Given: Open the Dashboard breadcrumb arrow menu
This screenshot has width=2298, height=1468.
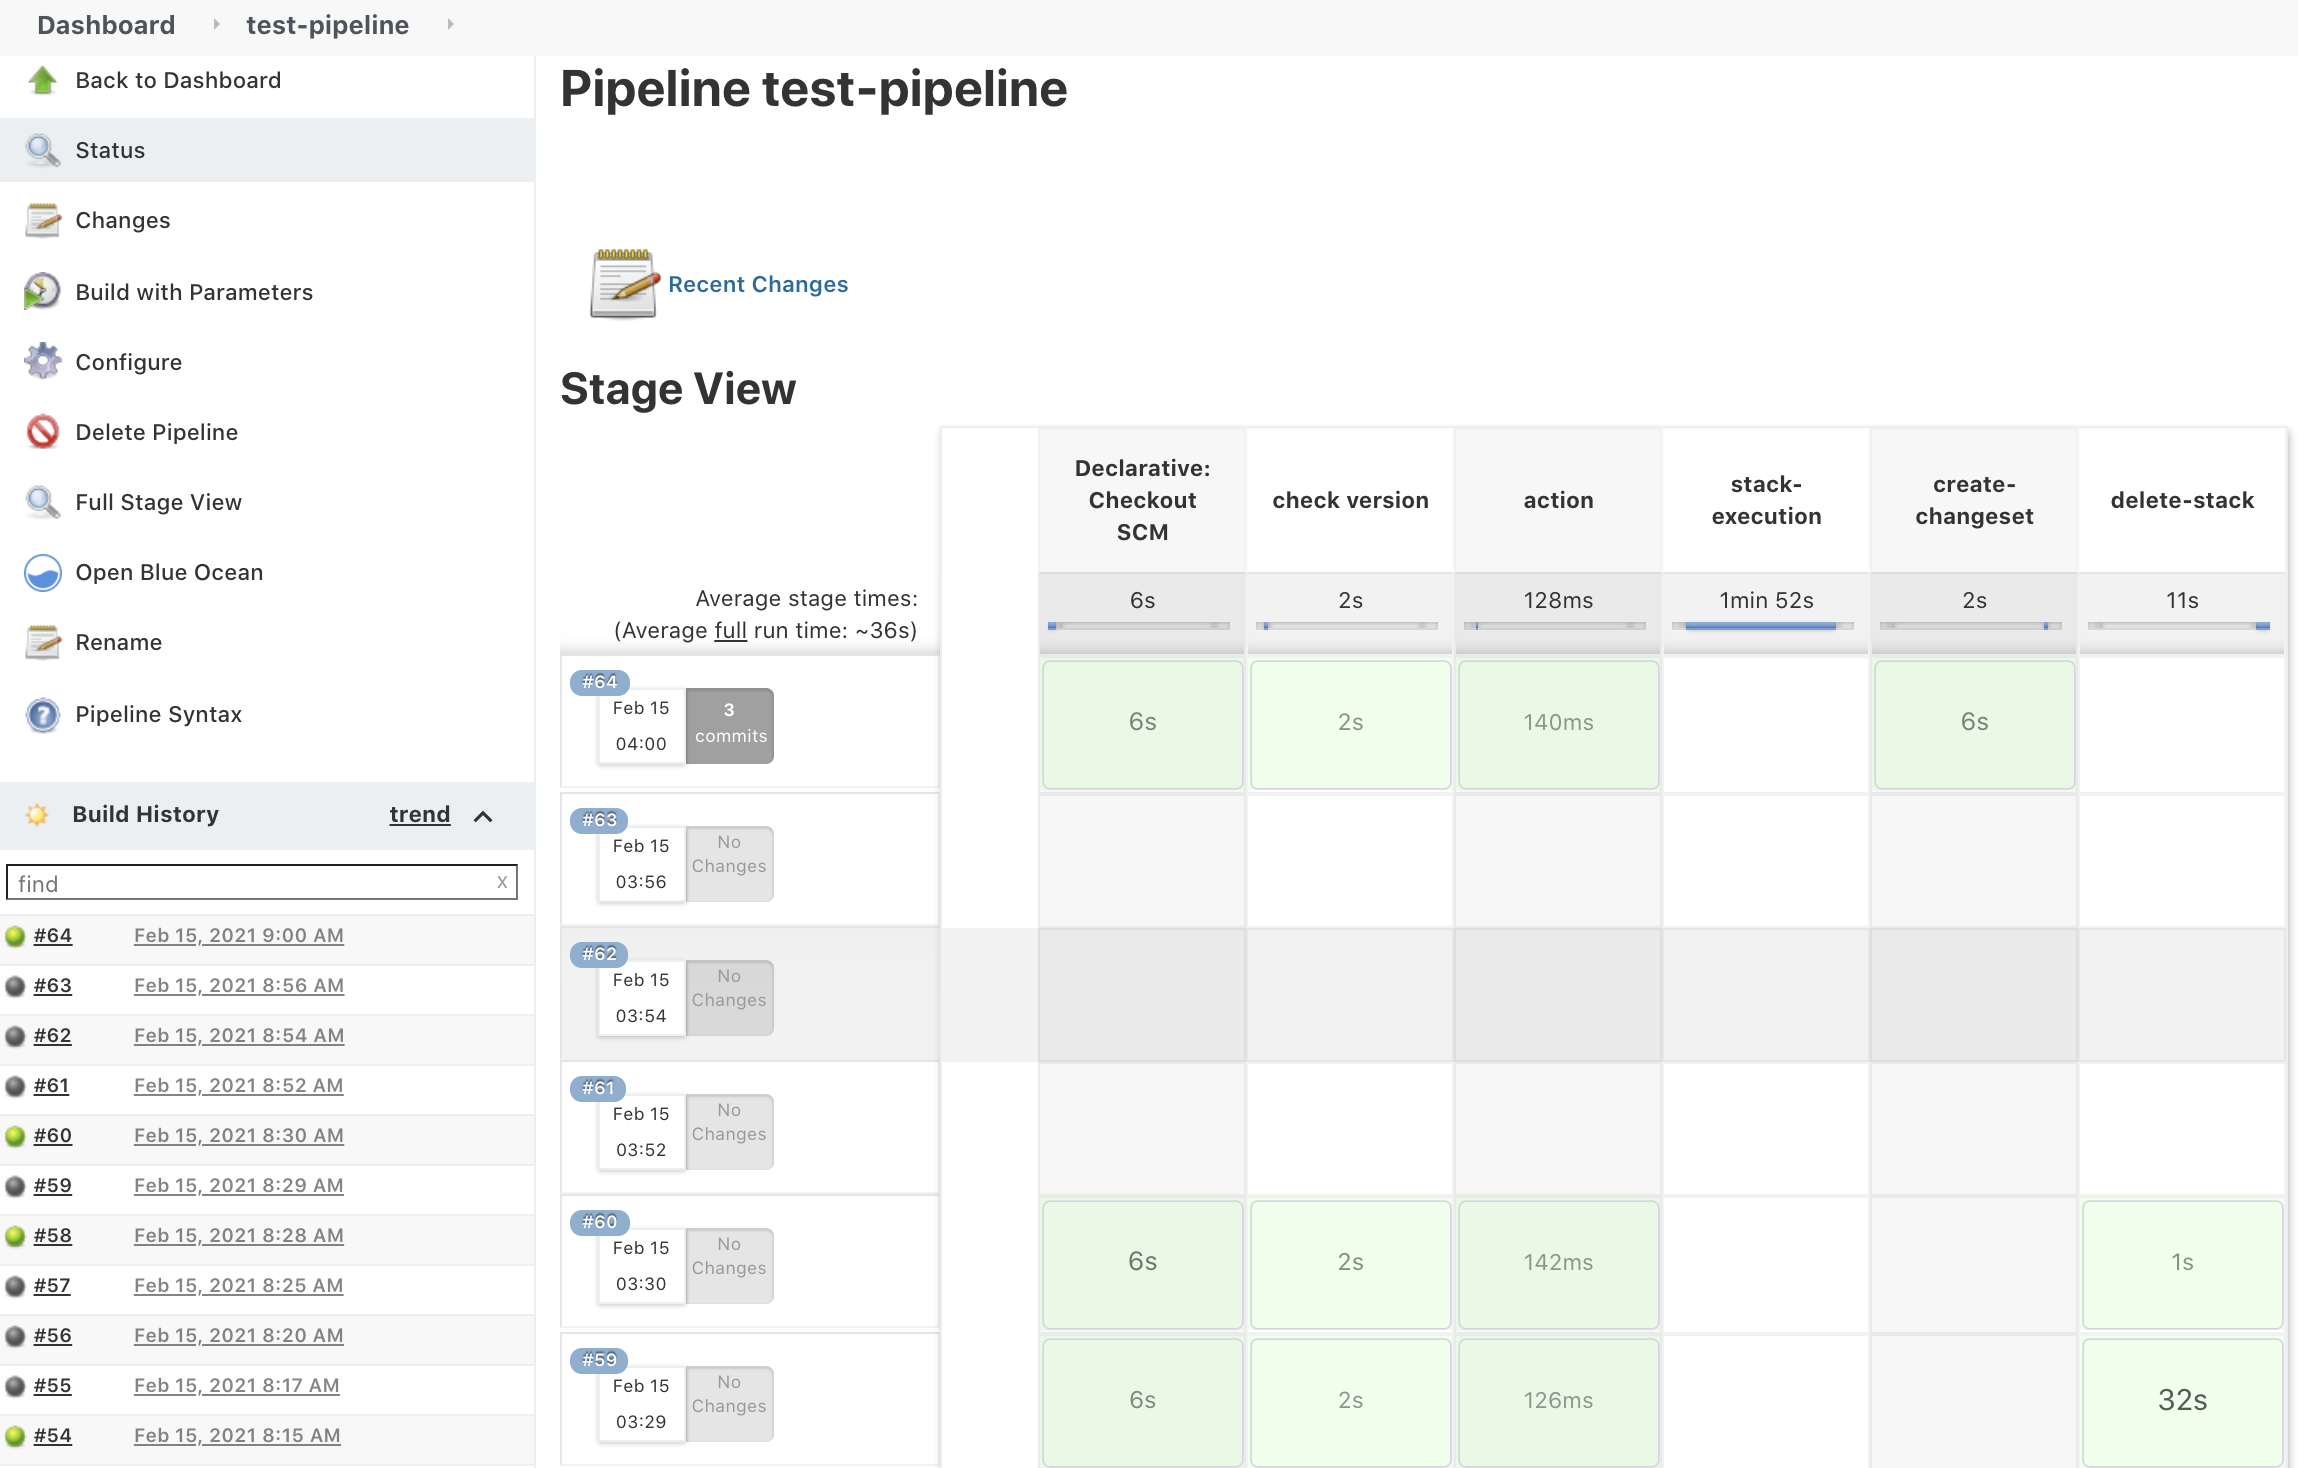Looking at the screenshot, I should tap(216, 24).
